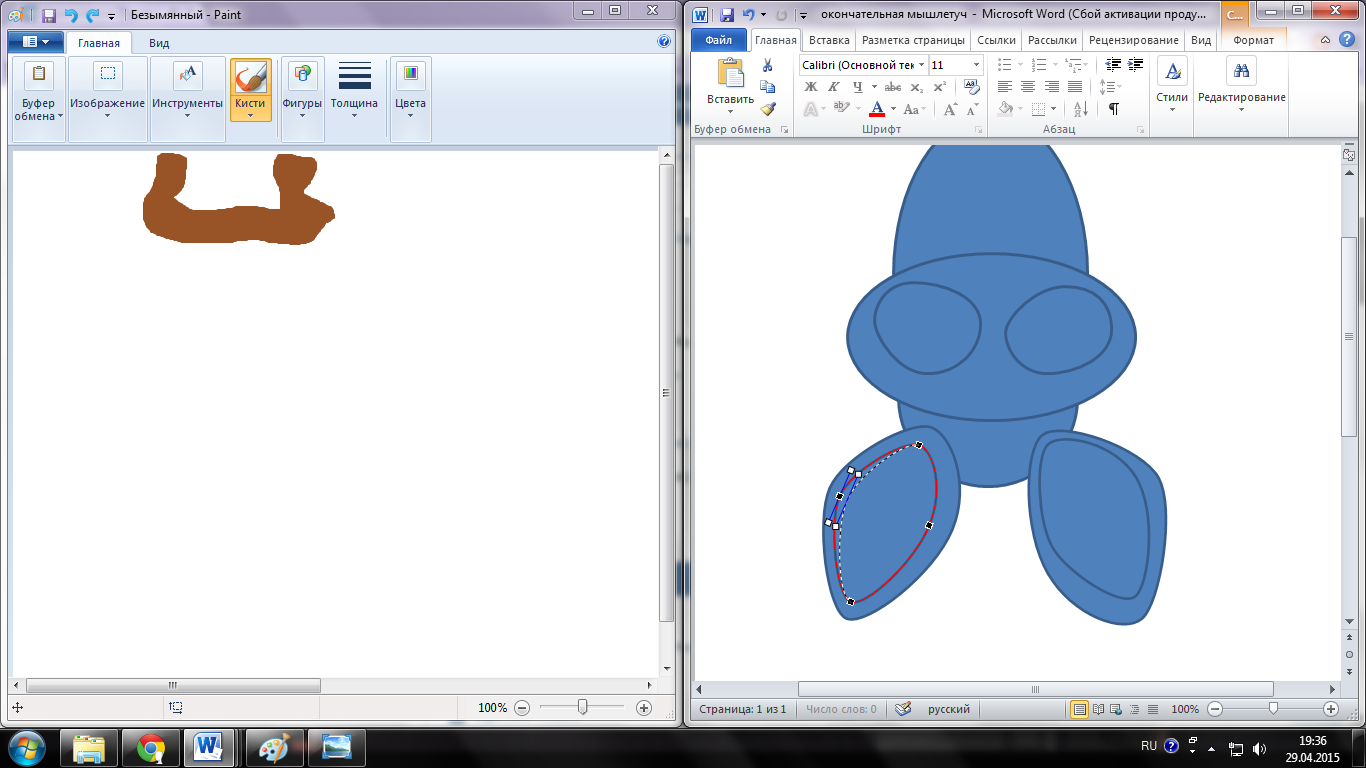
Task: Switch to the Вид tab in Paint
Action: (x=159, y=43)
